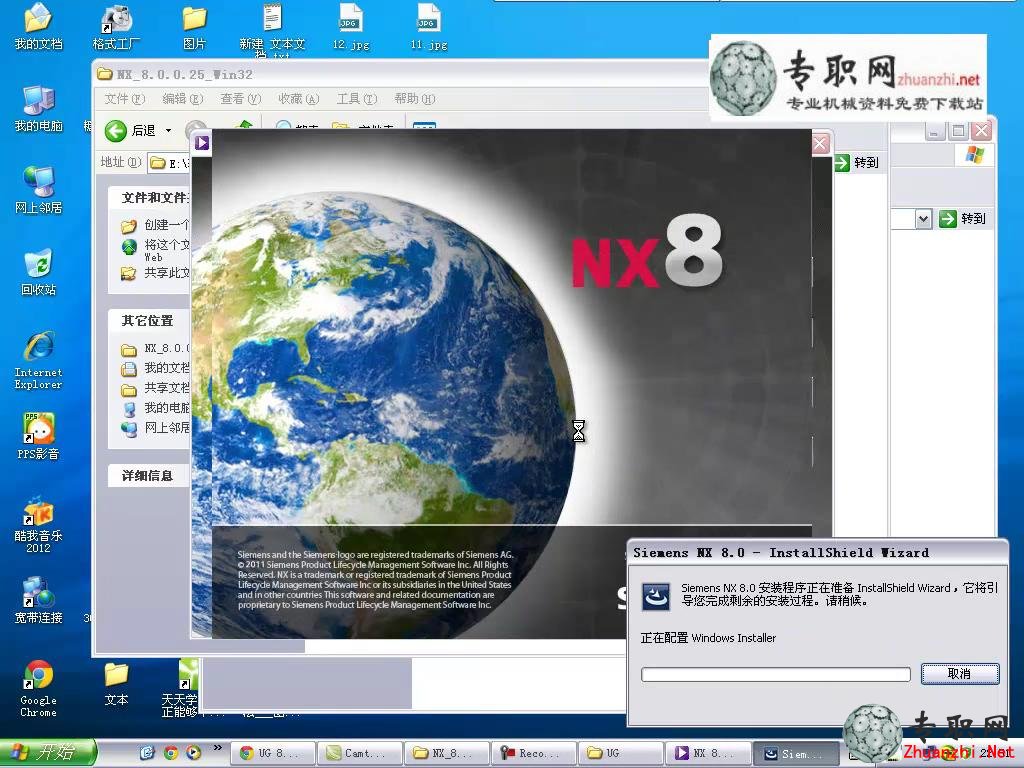Open the 文件(F) menu in Explorer
This screenshot has width=1024, height=768.
(x=124, y=99)
